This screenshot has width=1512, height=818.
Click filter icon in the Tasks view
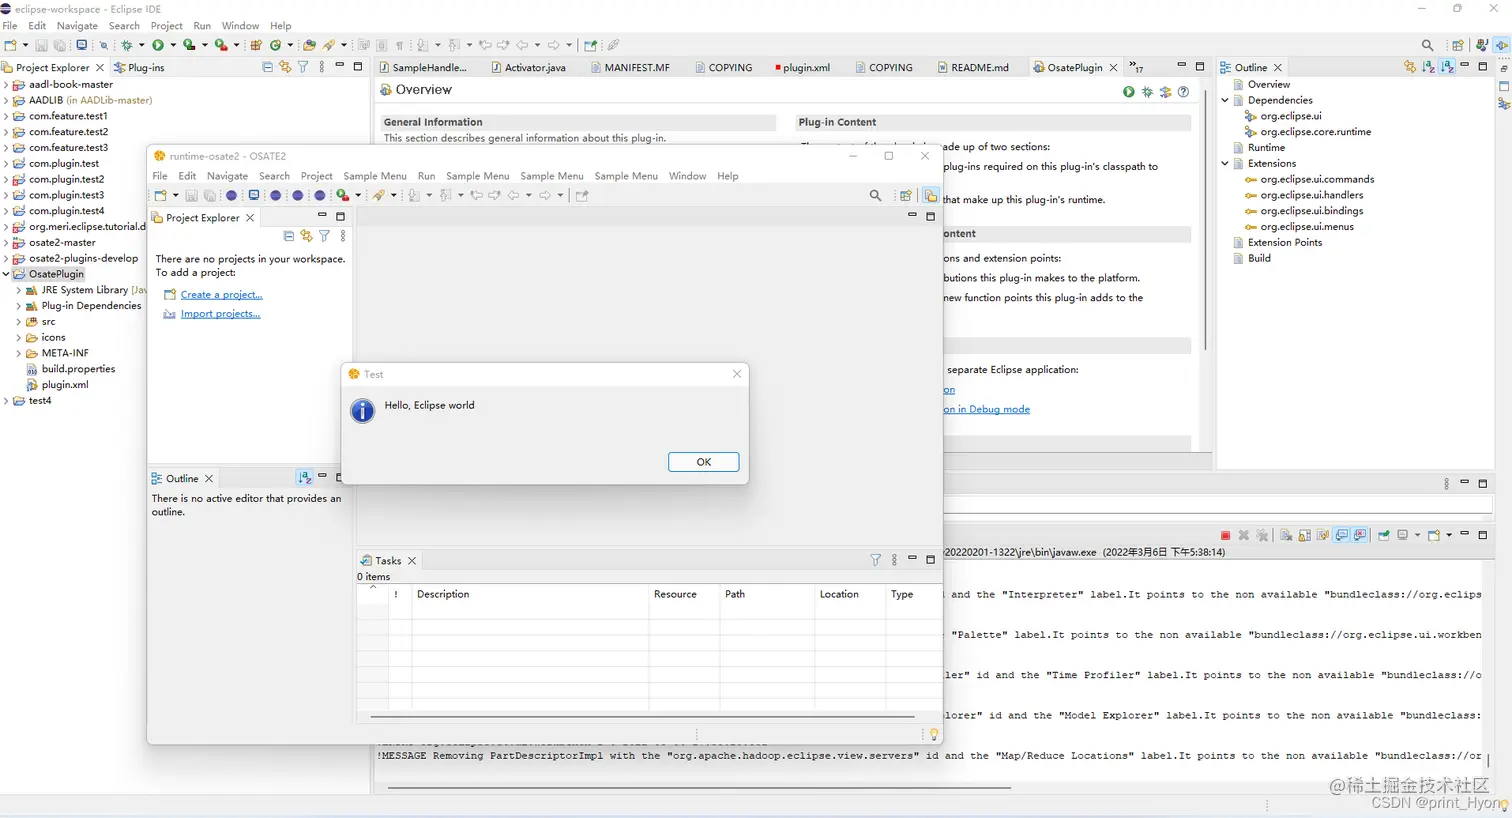[875, 560]
